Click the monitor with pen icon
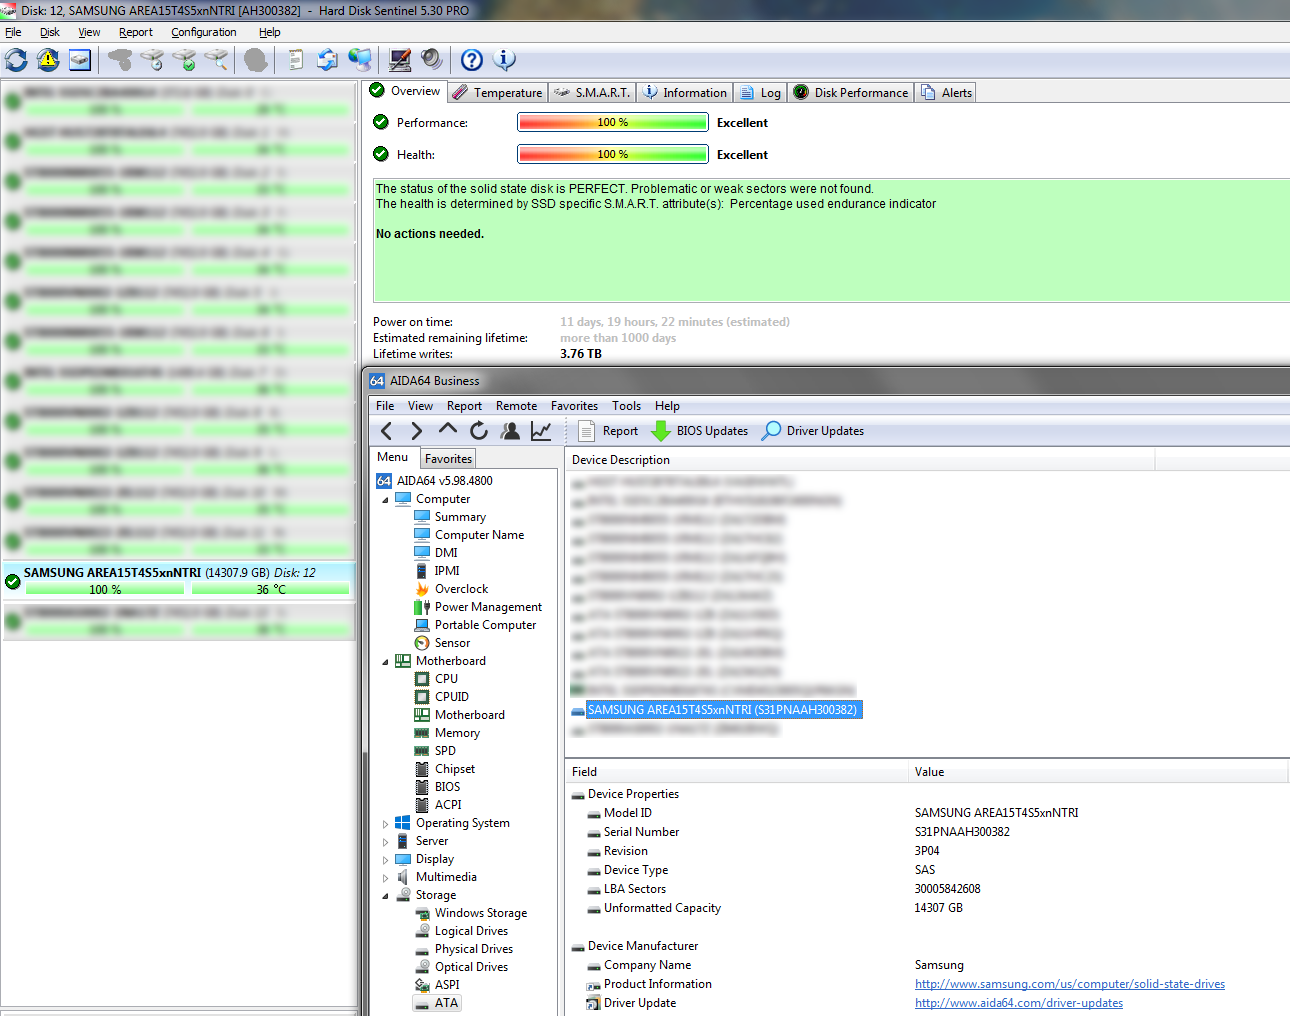Screen dimensions: 1290x1016 [x=400, y=60]
